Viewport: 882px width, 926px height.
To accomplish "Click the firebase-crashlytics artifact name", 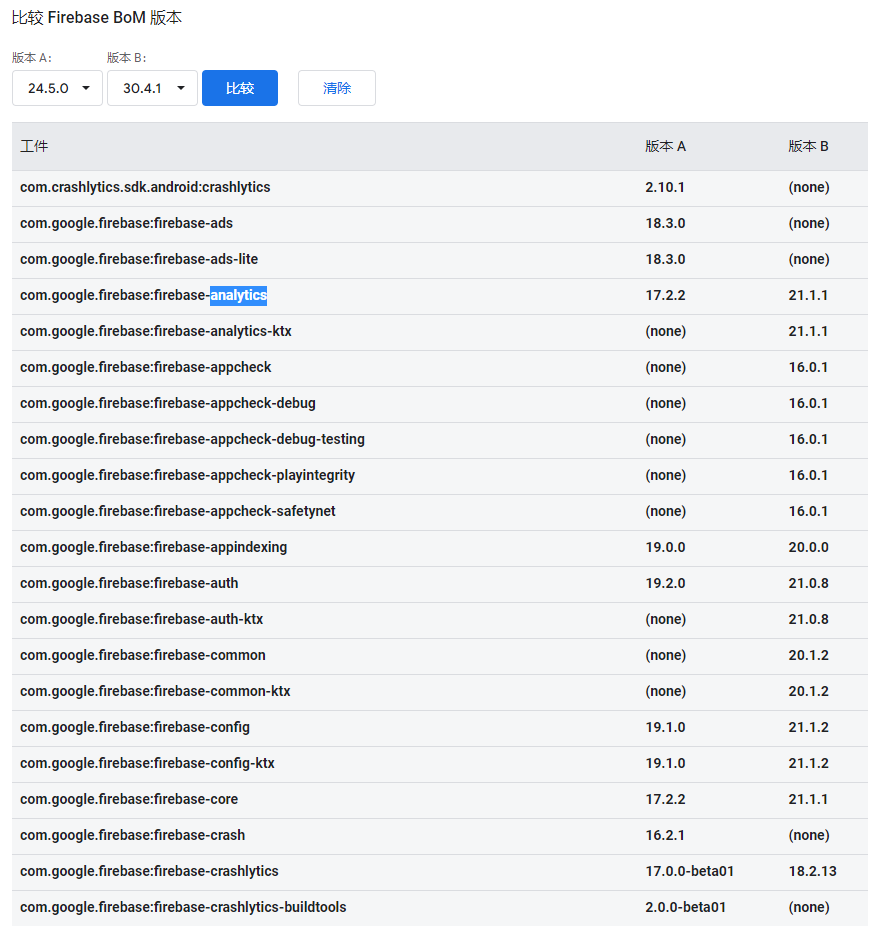I will [x=149, y=872].
